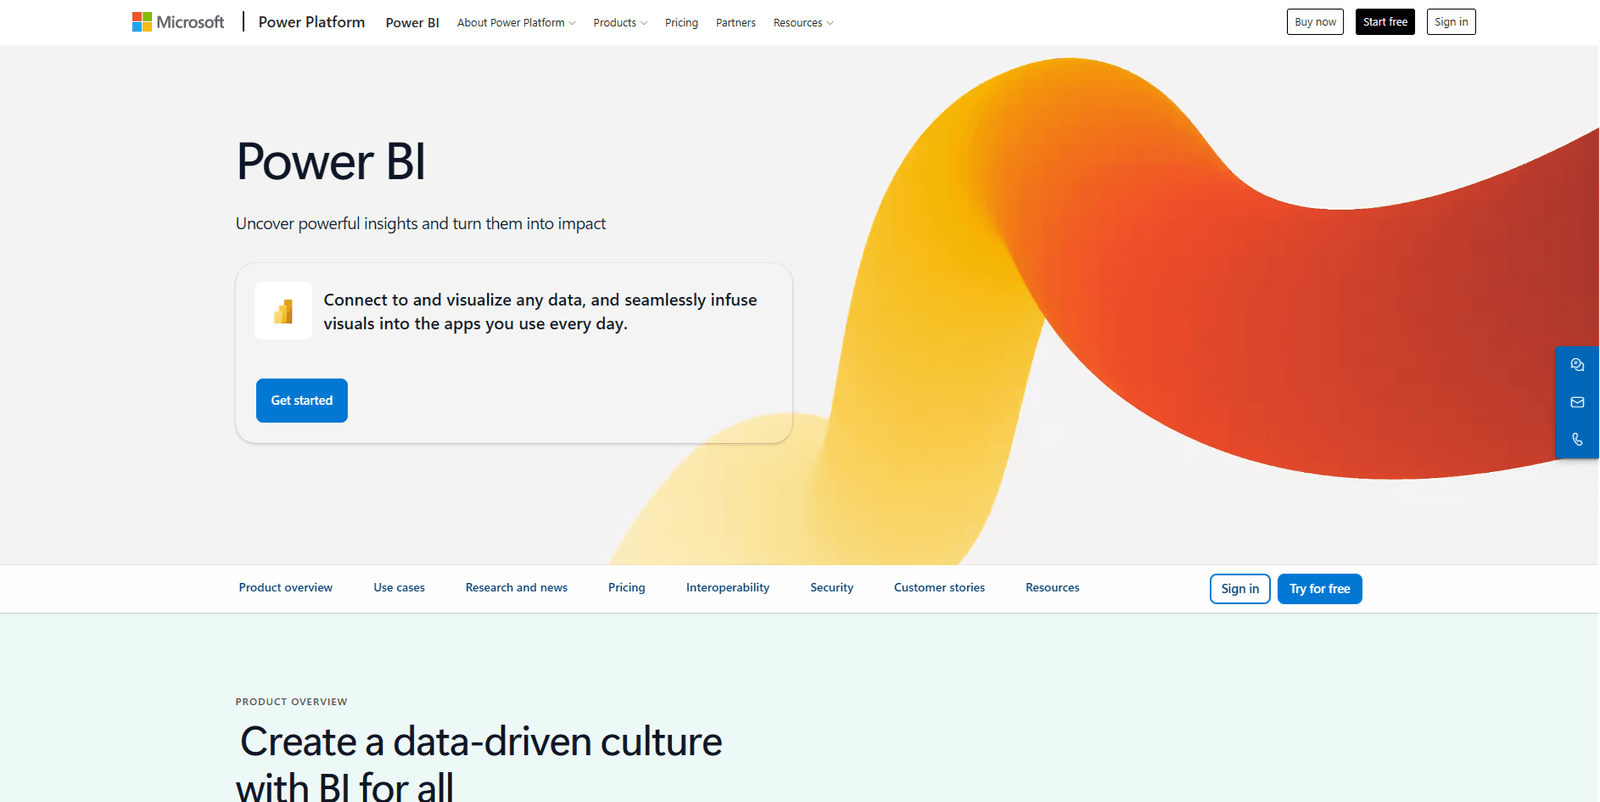Screen dimensions: 1600x802
Task: Expand the Products dropdown menu
Action: (x=620, y=23)
